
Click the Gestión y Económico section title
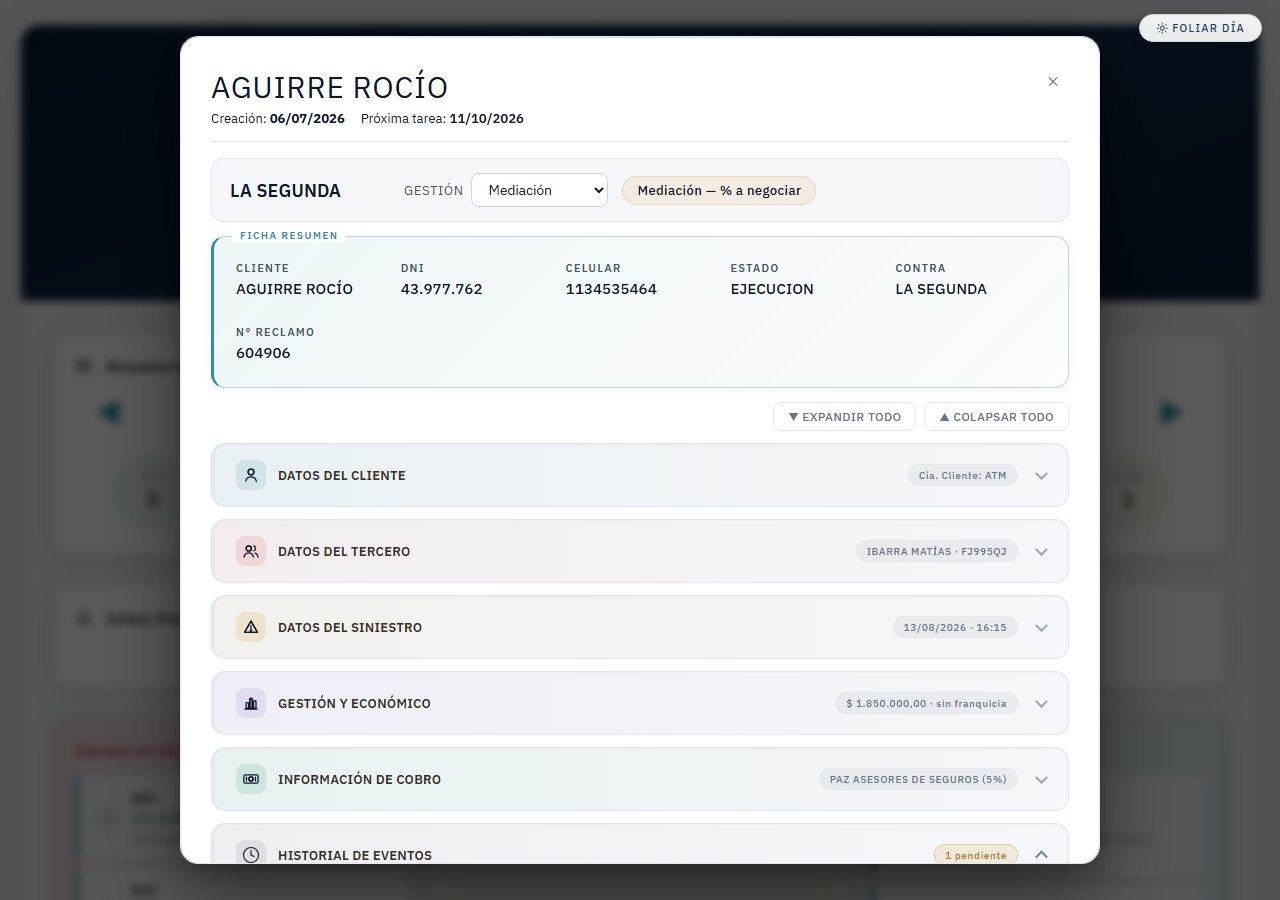[x=354, y=704]
